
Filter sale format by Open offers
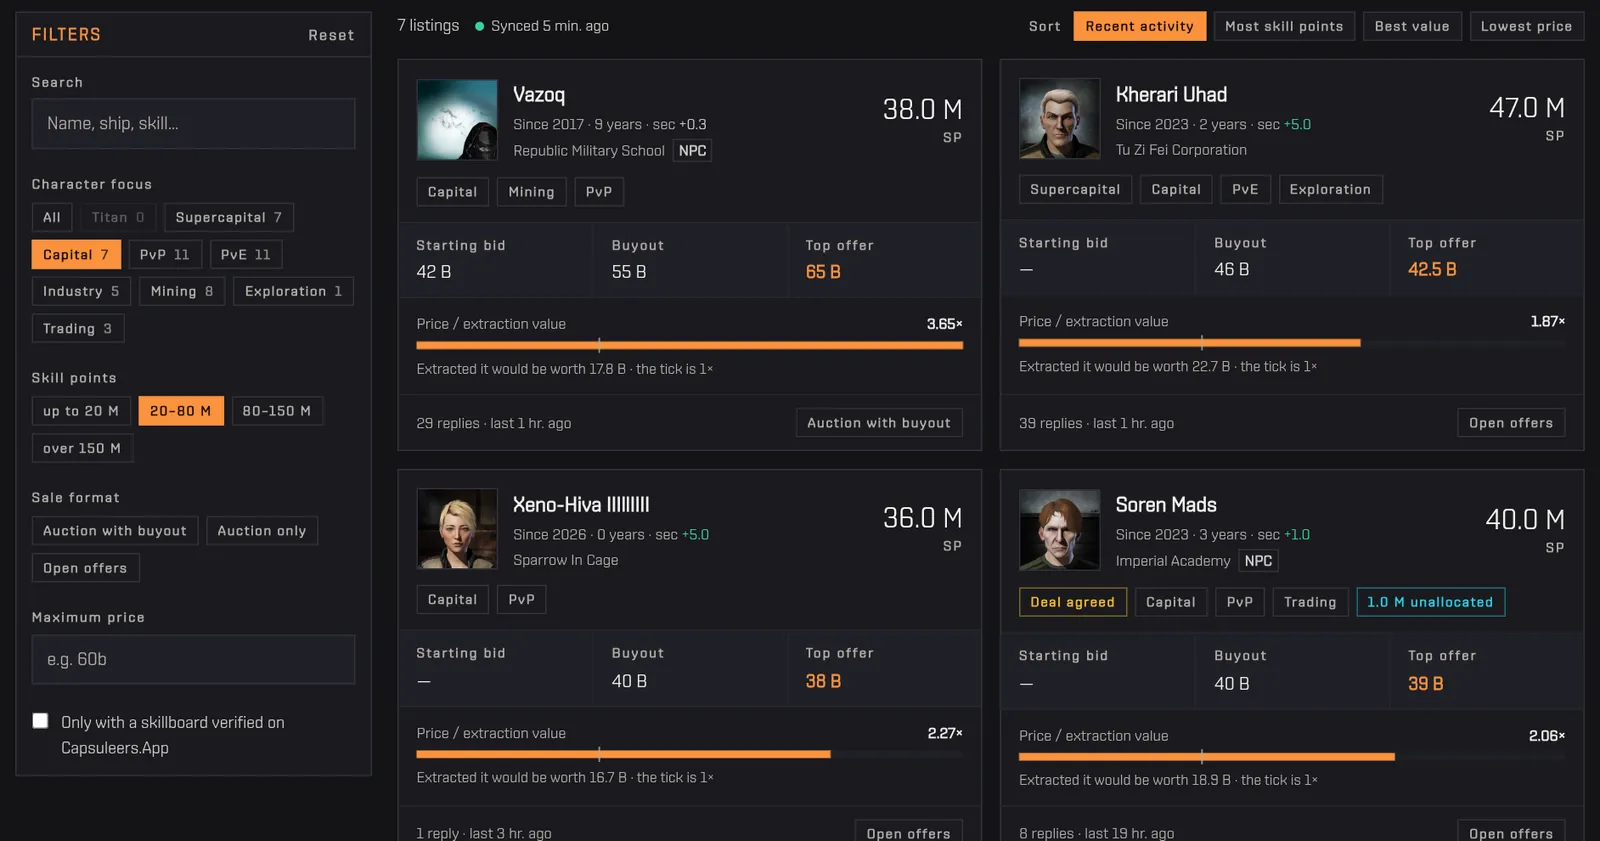pos(85,568)
